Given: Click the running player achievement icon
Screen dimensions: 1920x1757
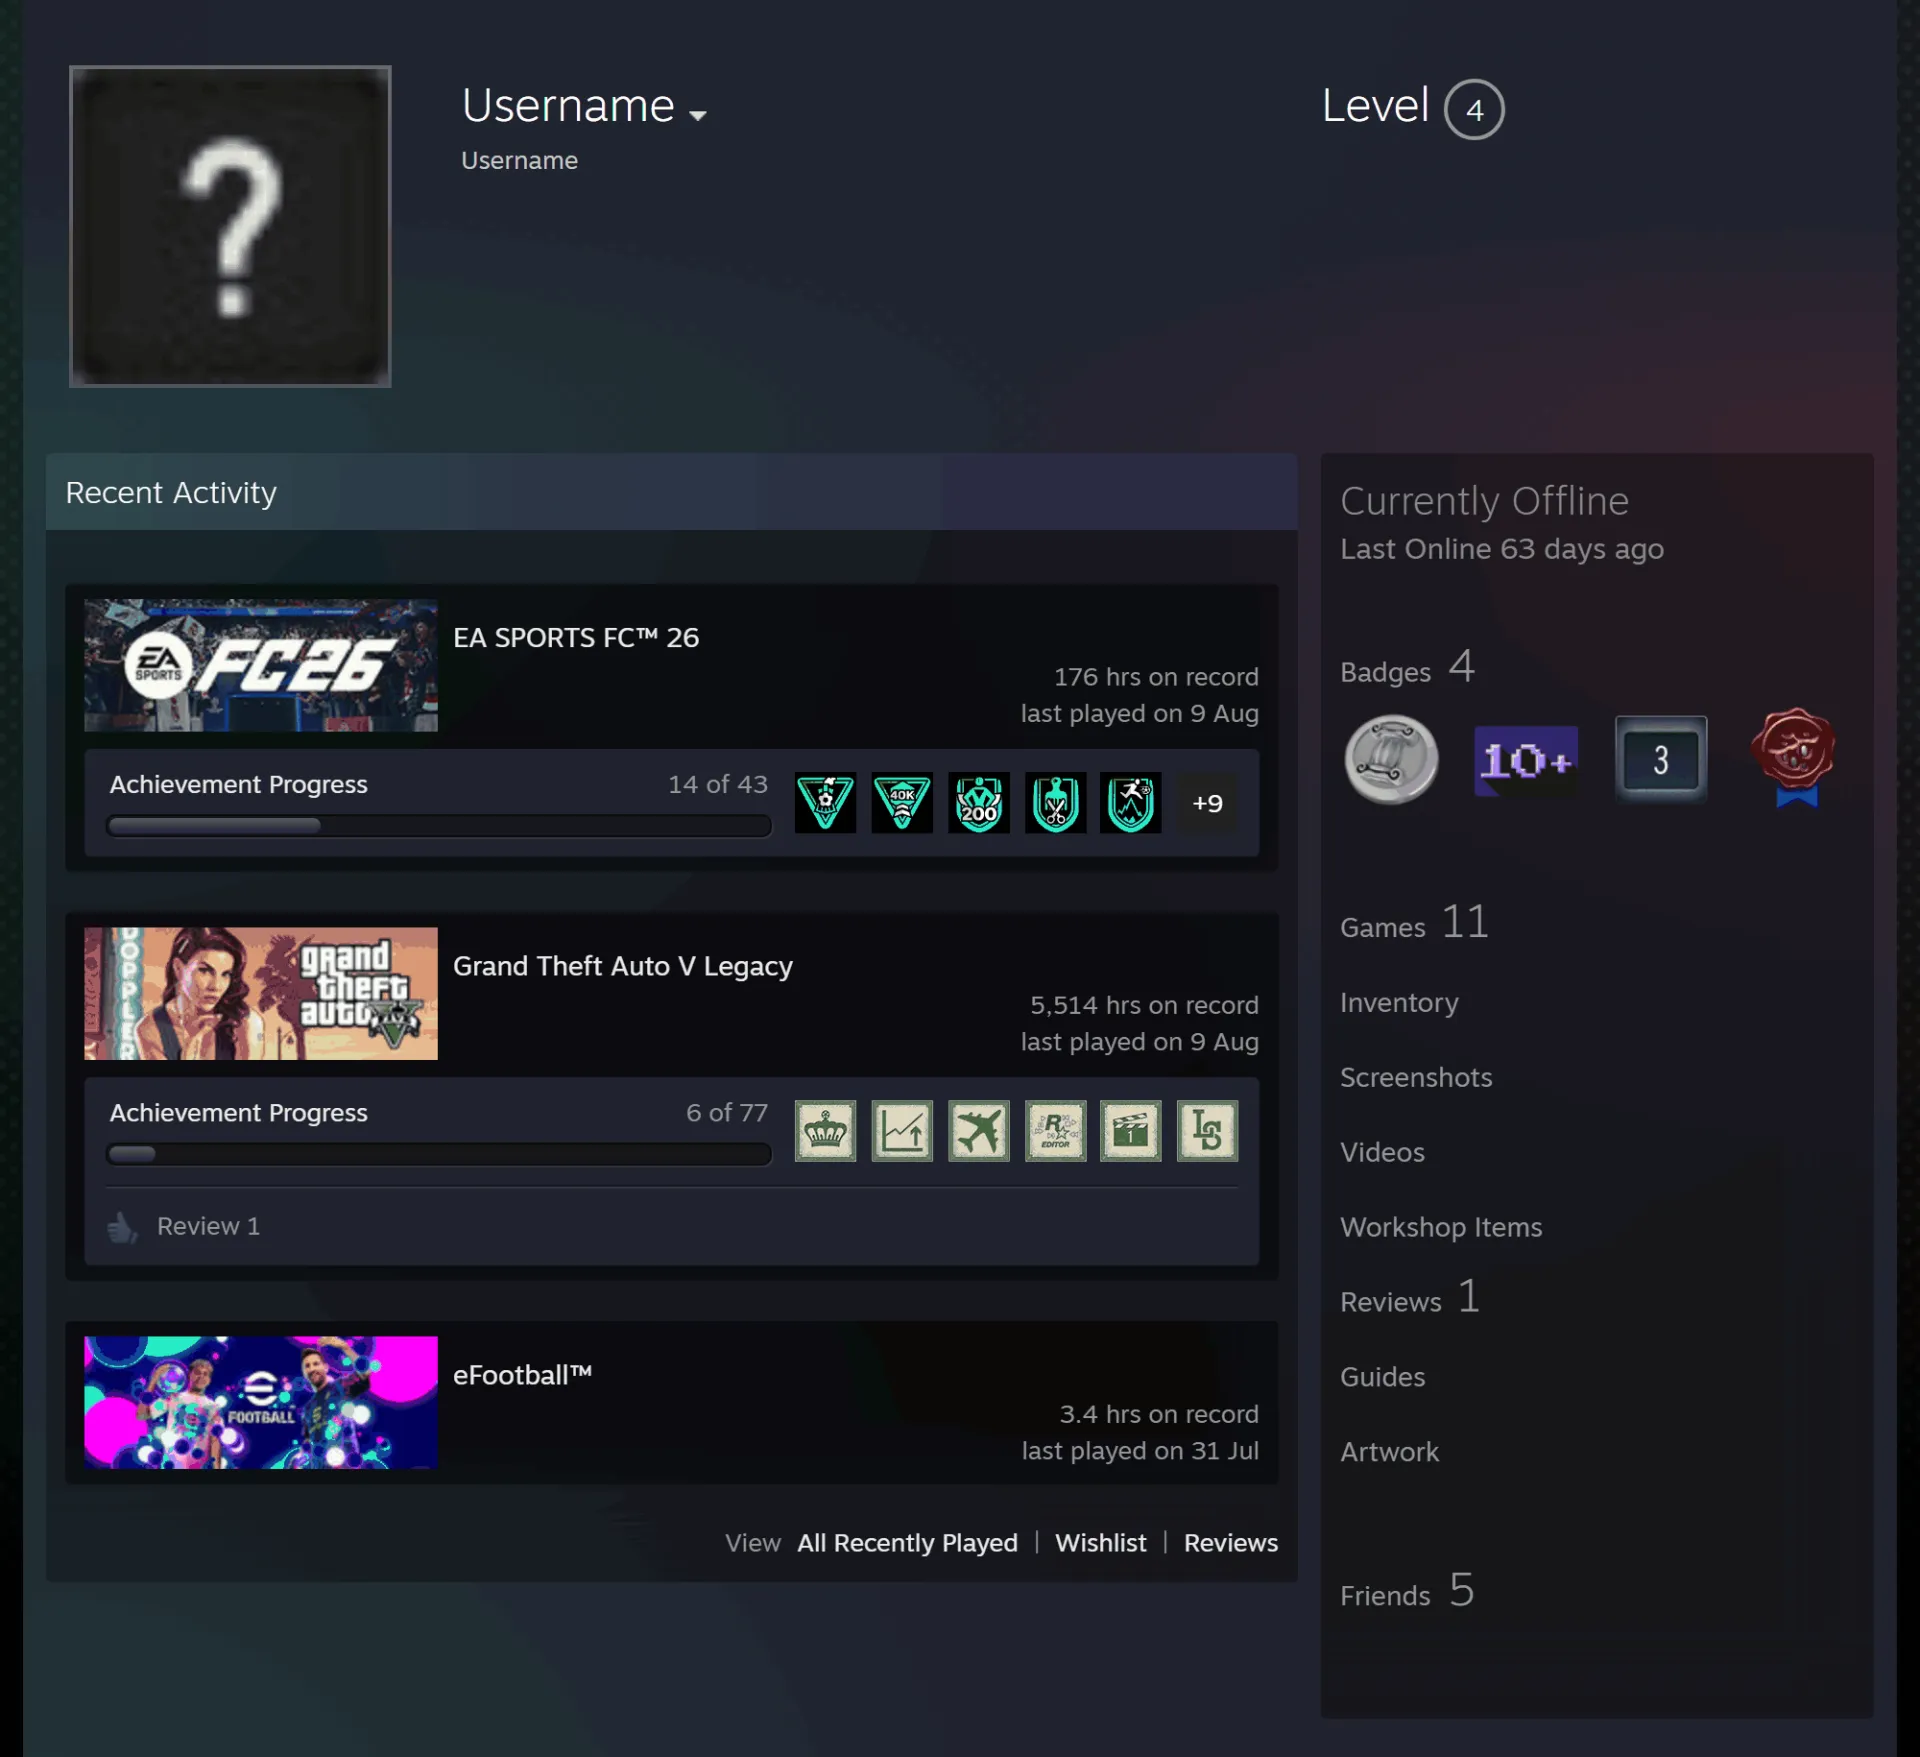Looking at the screenshot, I should click(x=1131, y=803).
